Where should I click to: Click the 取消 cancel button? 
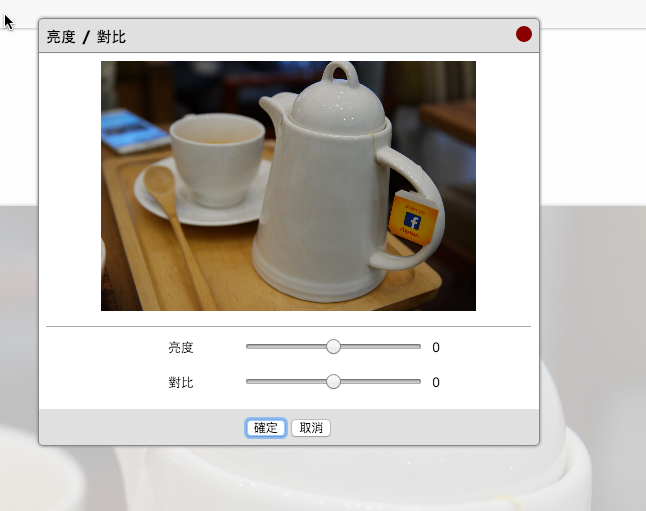coord(311,428)
